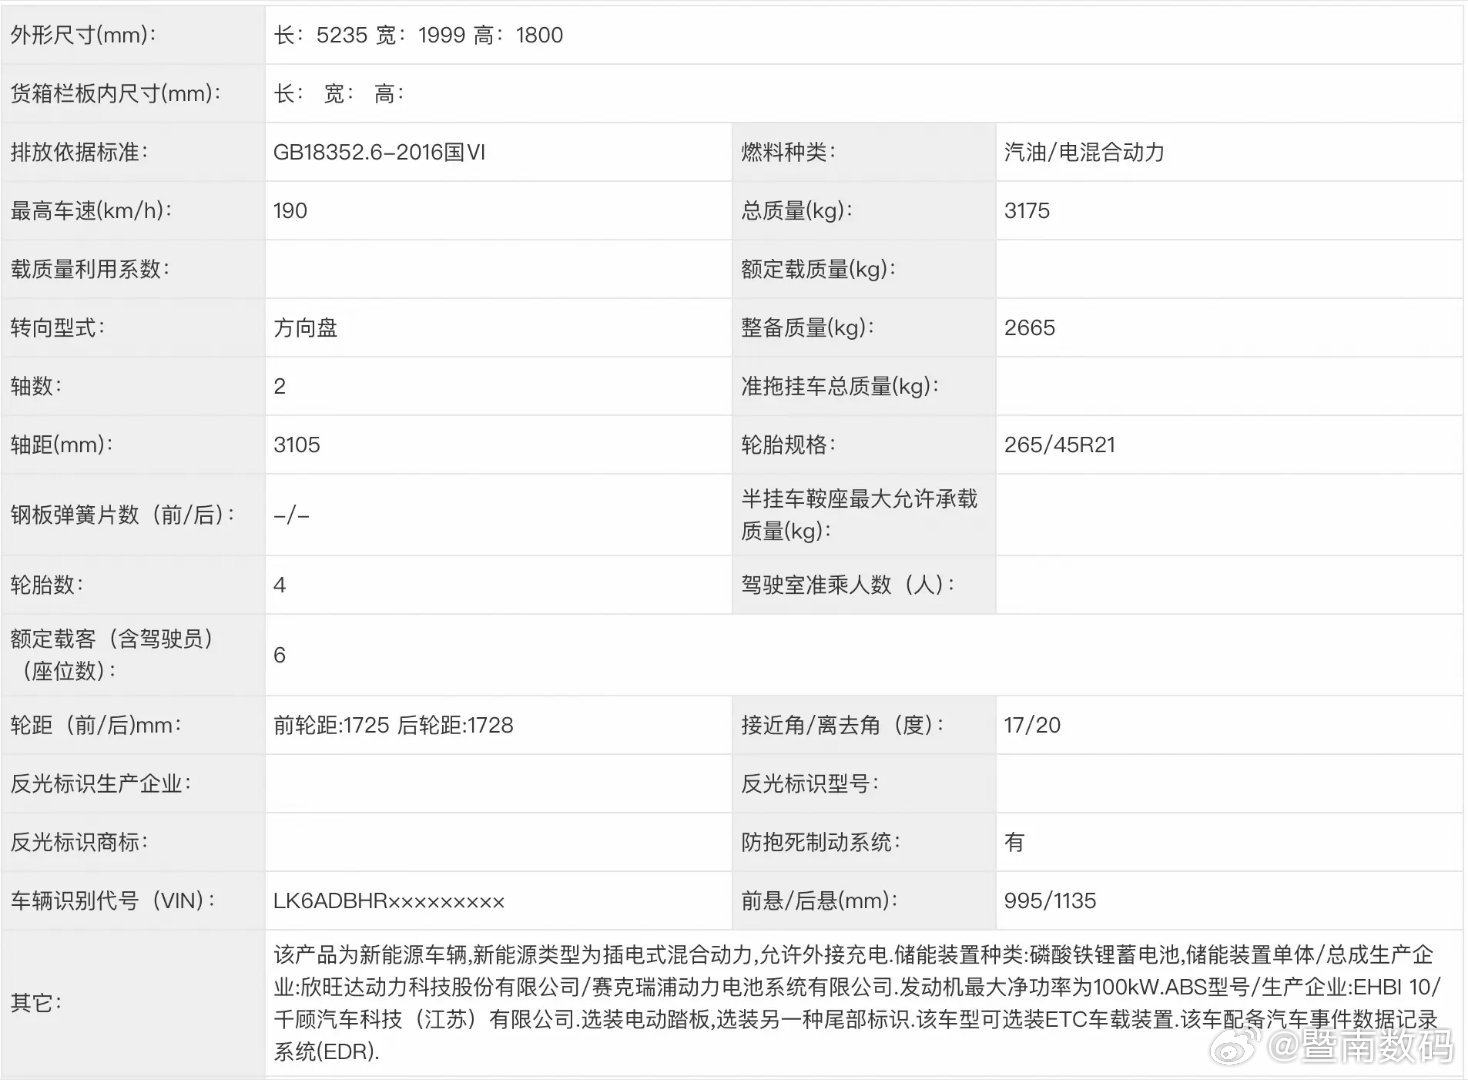Select the 其它 remarks paragraph text
This screenshot has width=1468, height=1080.
857,1003
